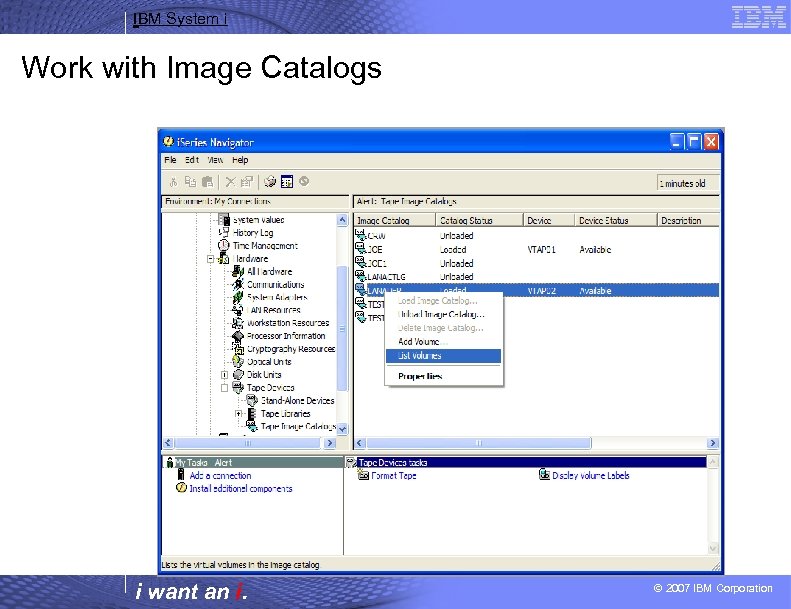The height and width of the screenshot is (609, 791).
Task: Click catalog list horizontal scroll left arrow
Action: point(359,443)
